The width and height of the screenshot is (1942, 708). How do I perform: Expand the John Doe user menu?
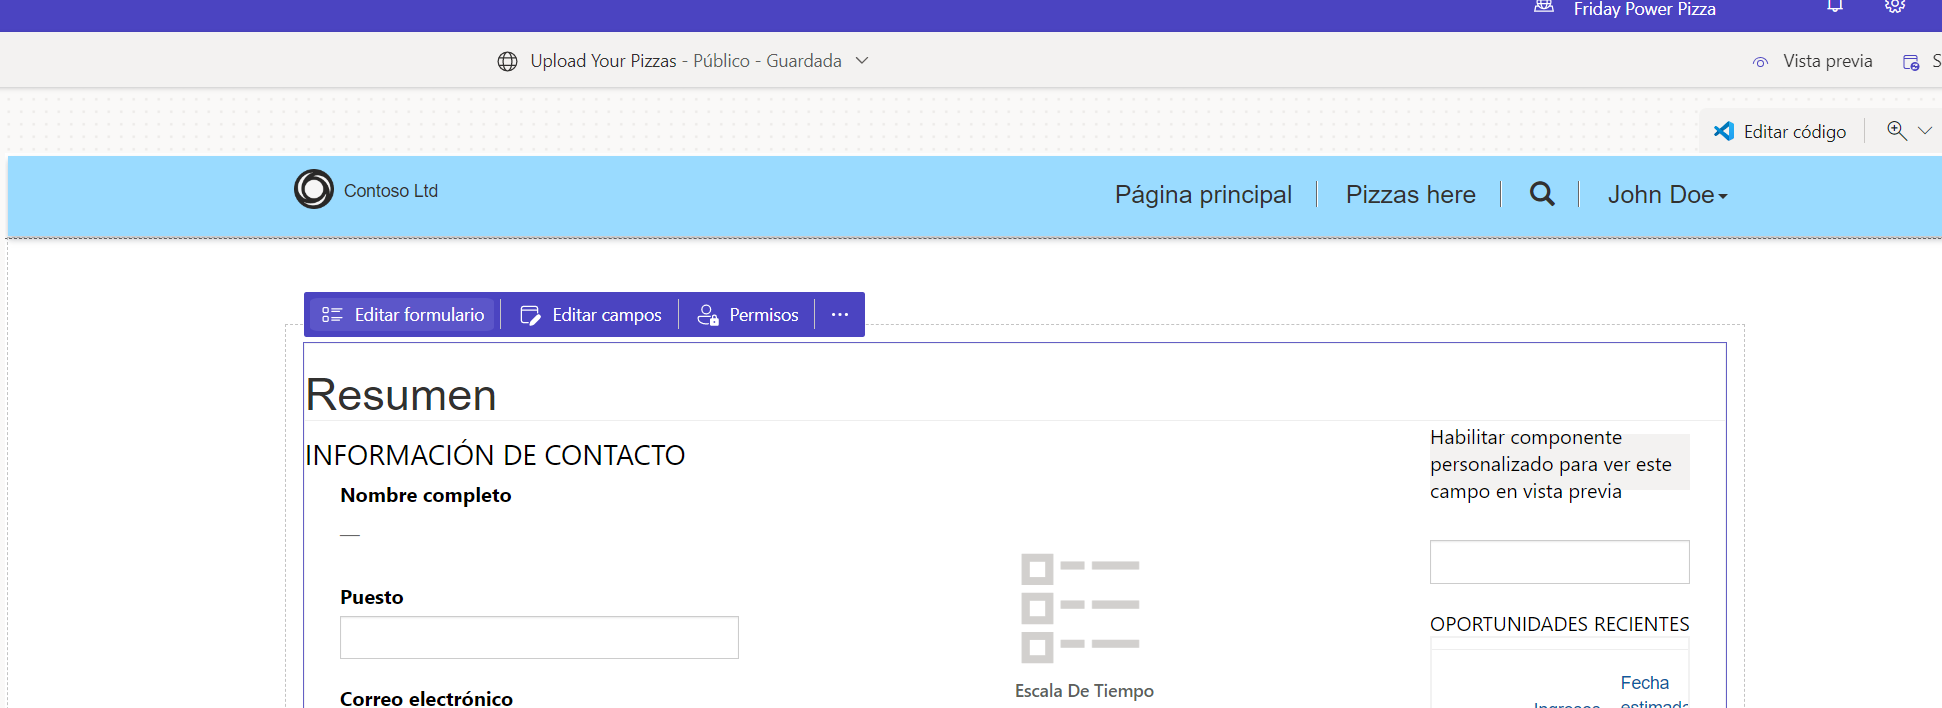(1667, 194)
